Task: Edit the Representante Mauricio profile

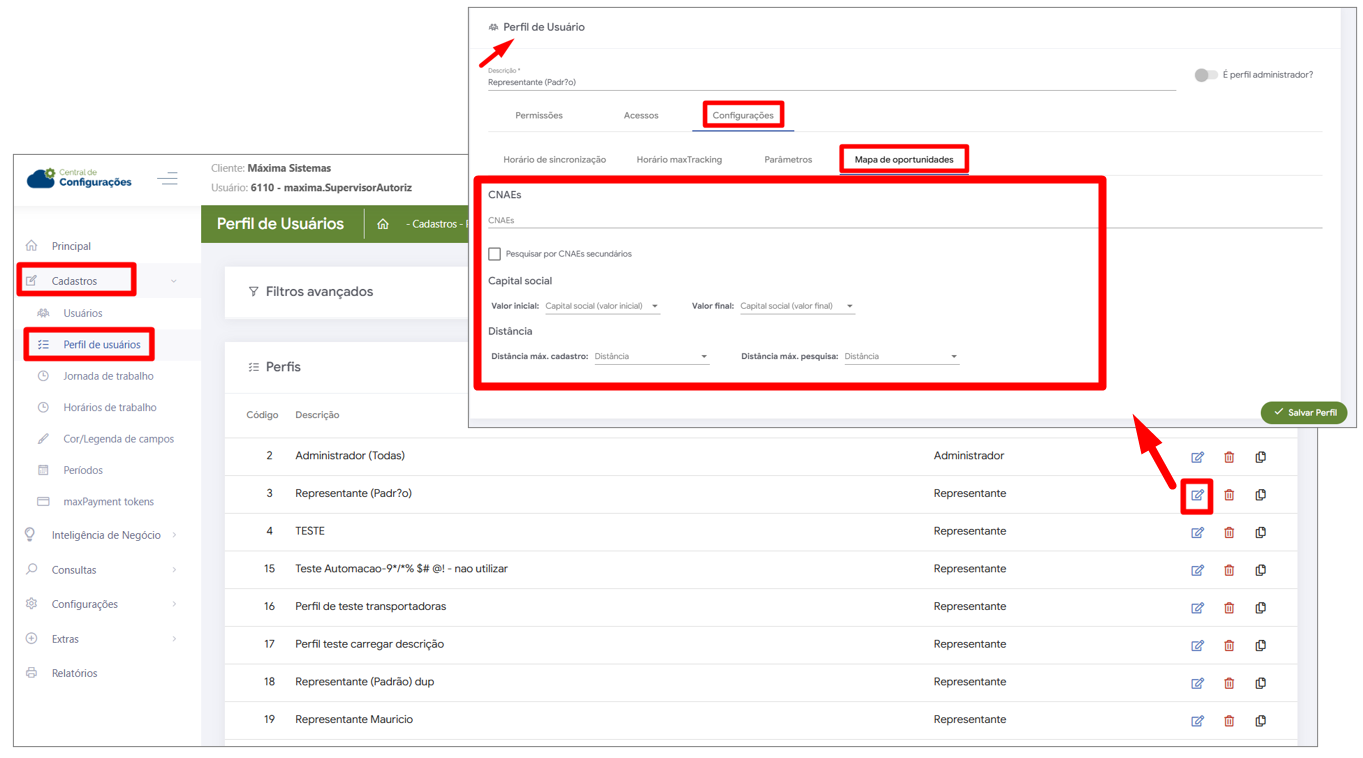Action: click(1197, 721)
